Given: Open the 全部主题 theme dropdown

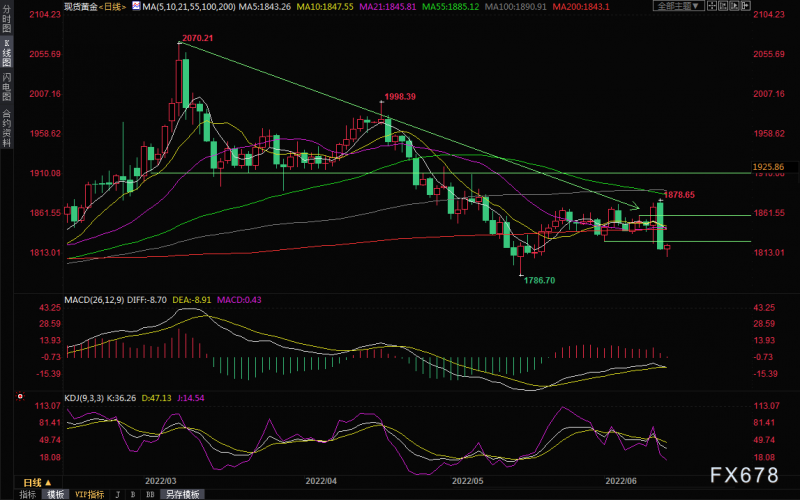Looking at the screenshot, I should (x=679, y=6).
